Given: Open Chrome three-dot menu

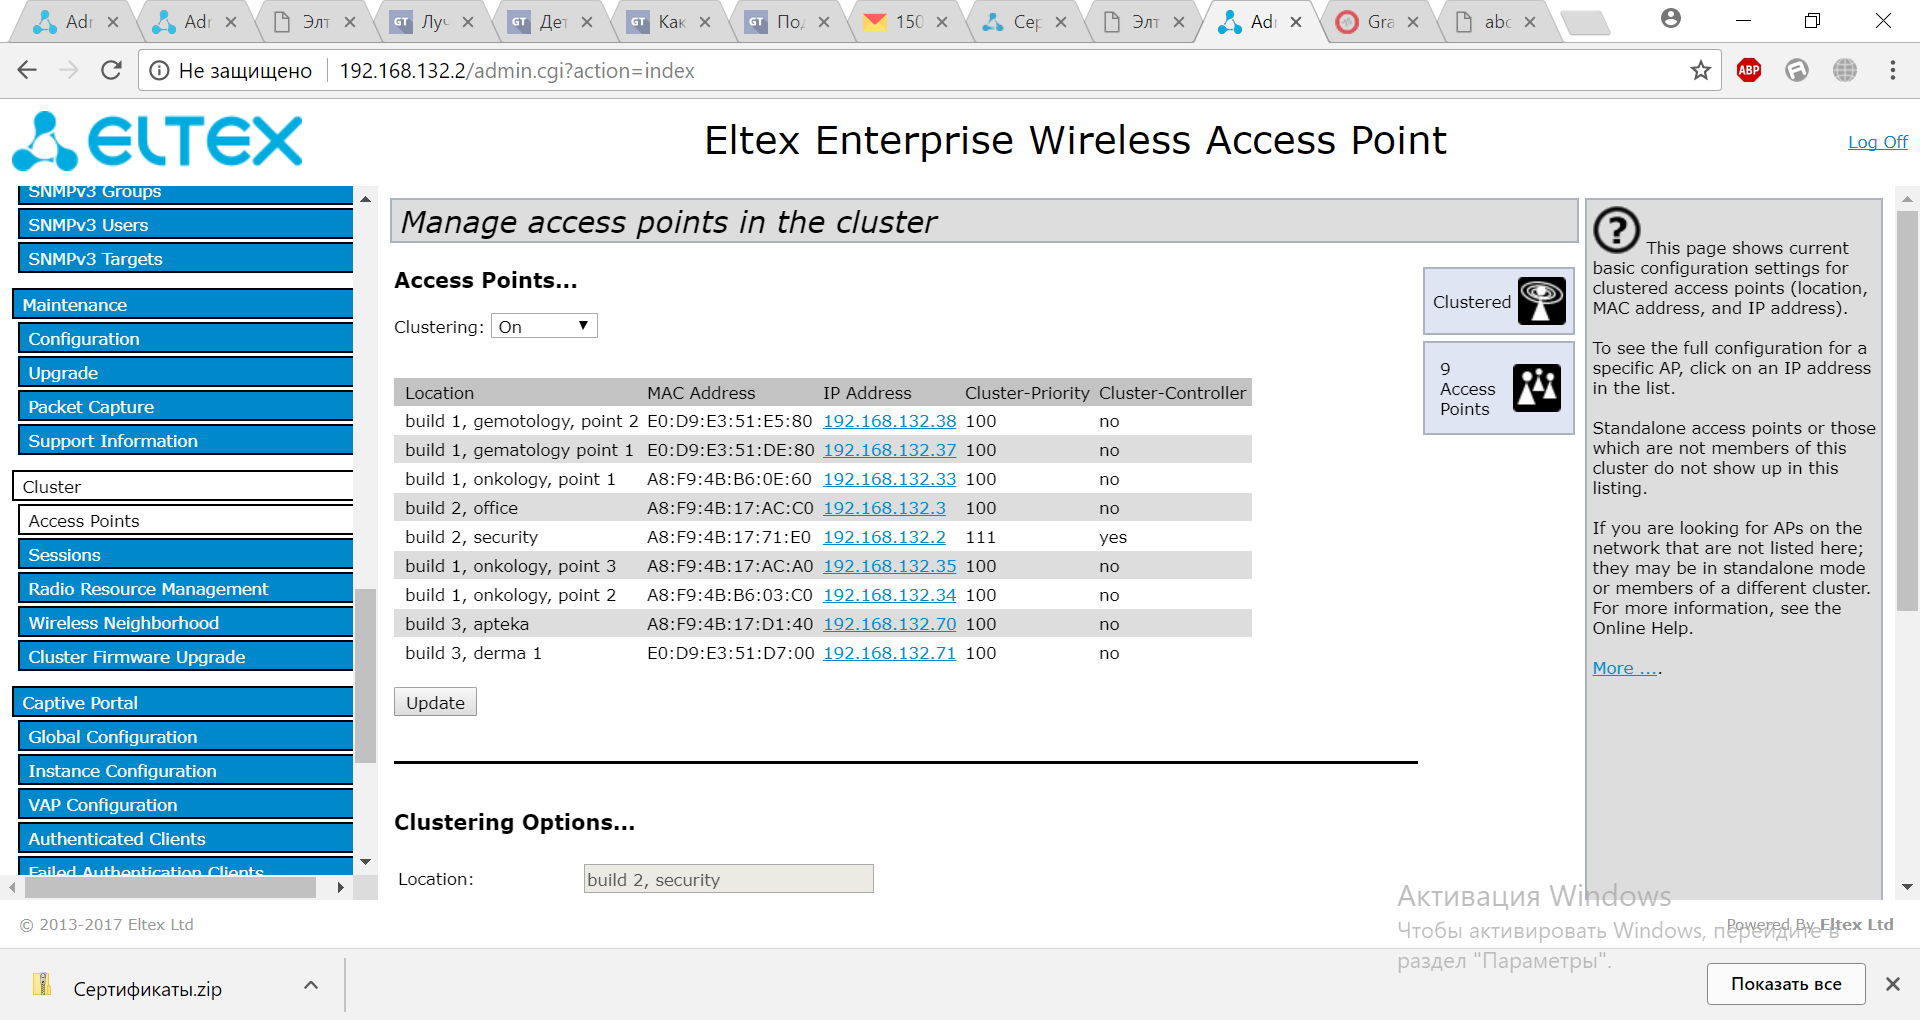Looking at the screenshot, I should 1892,70.
